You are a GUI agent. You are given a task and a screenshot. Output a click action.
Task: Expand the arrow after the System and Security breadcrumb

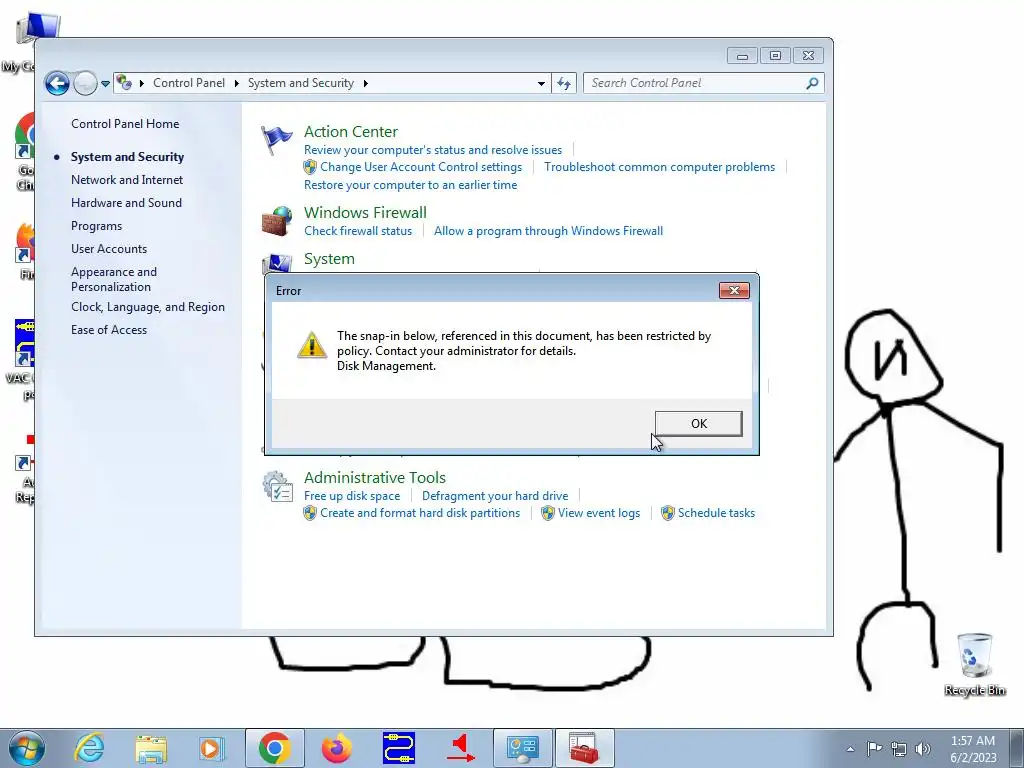coord(365,83)
